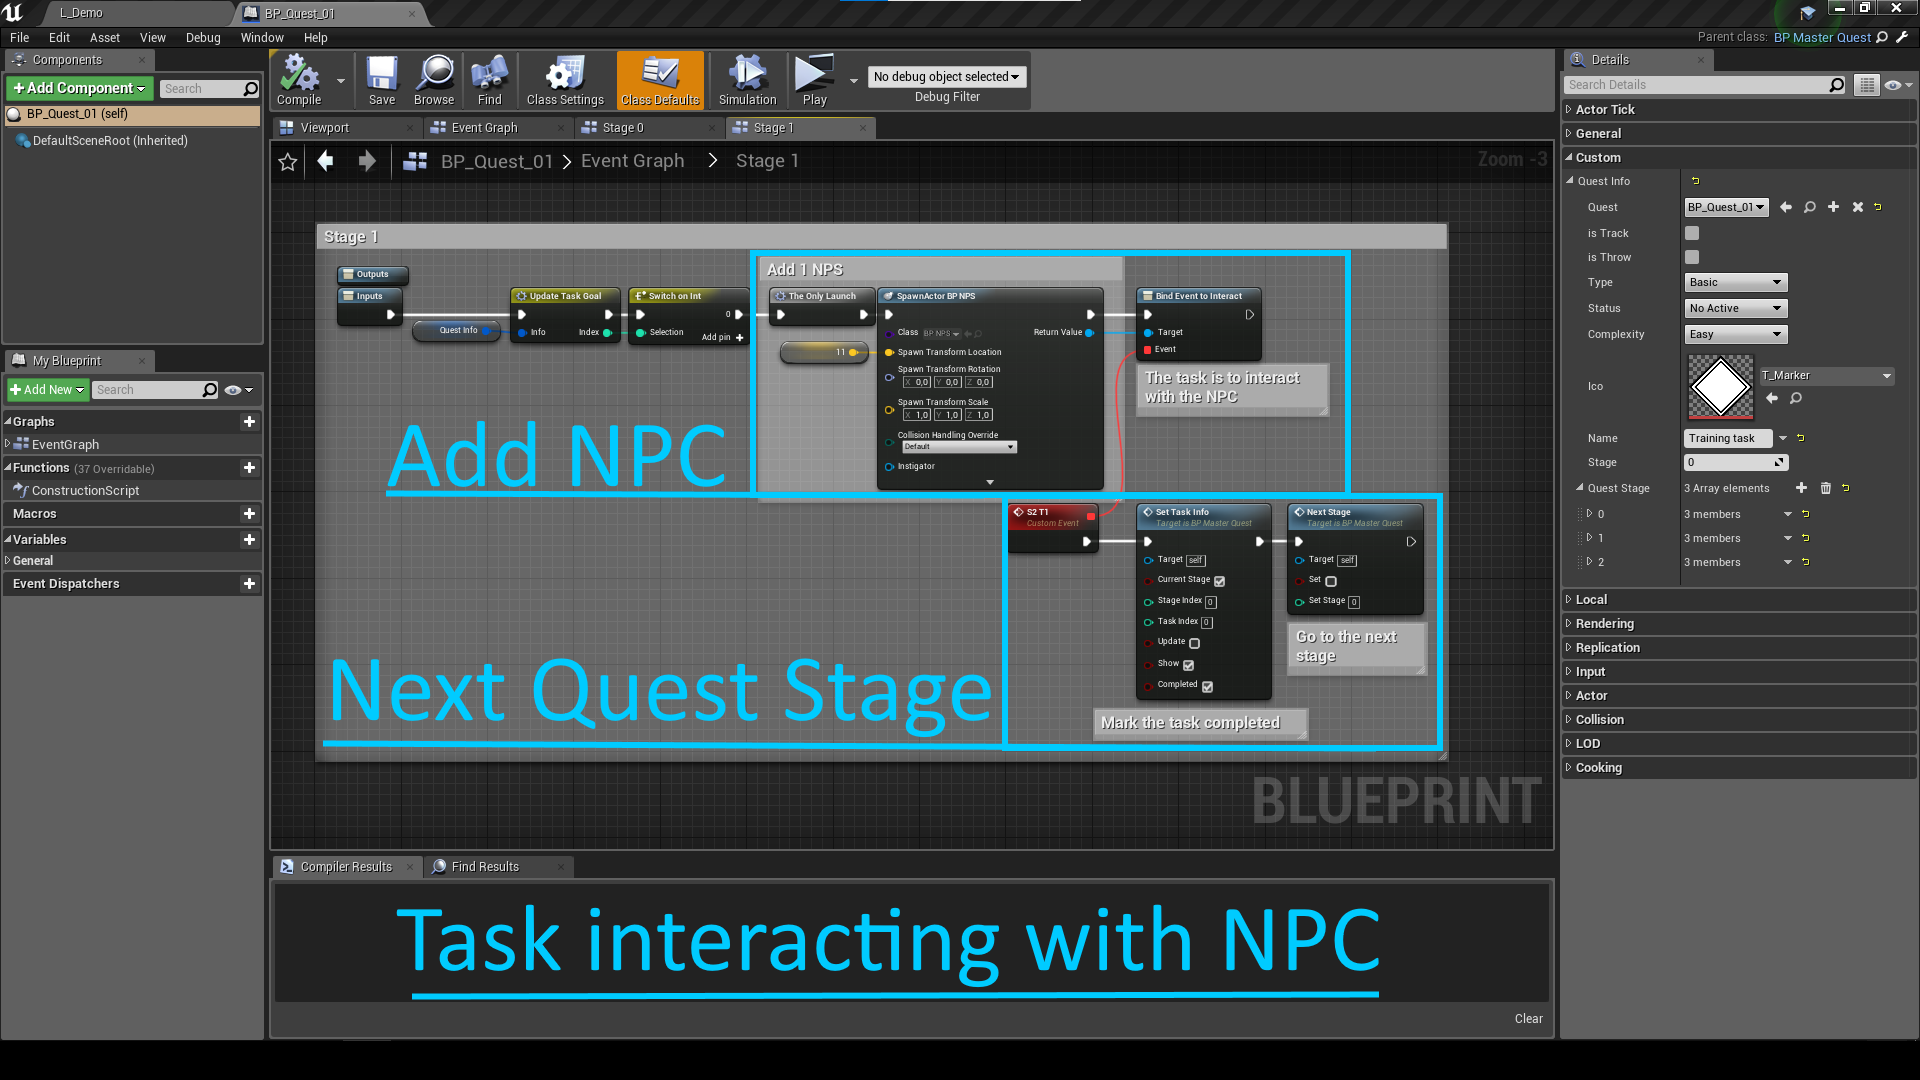Screen dimensions: 1920x1080
Task: Click the Find toolbar icon
Action: [489, 79]
